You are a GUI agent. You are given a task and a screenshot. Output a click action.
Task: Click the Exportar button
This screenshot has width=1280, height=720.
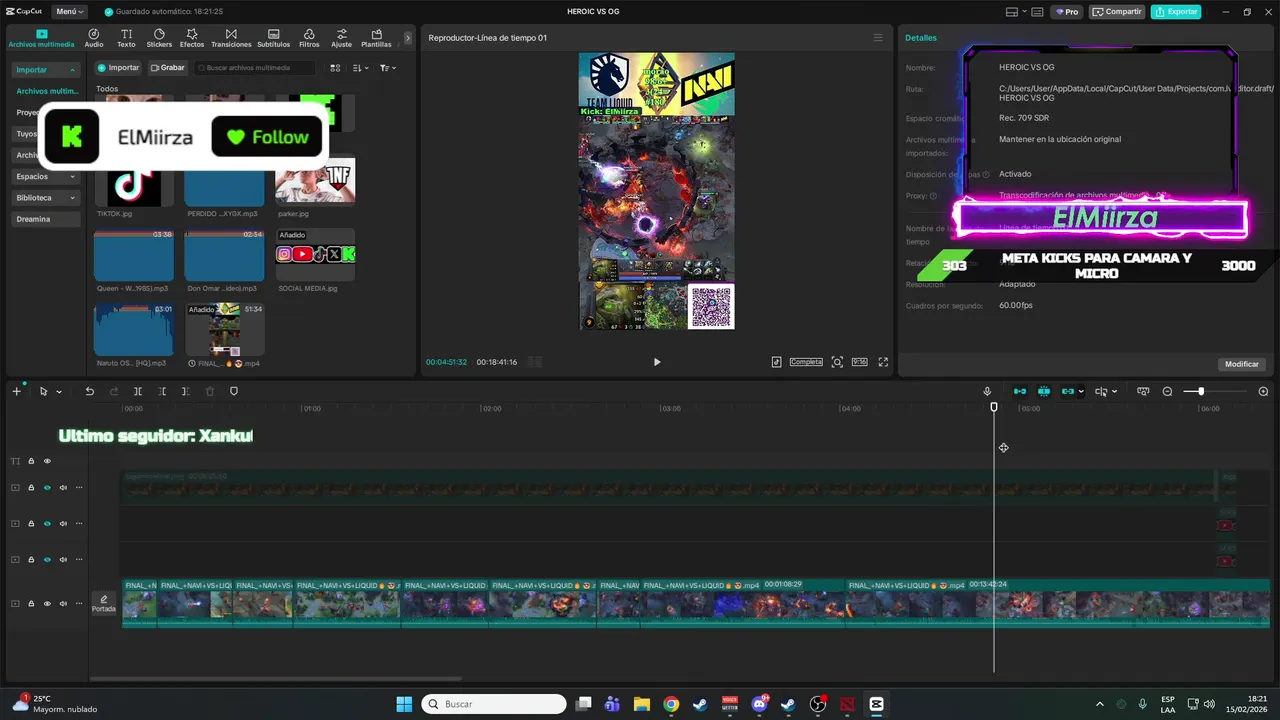tap(1176, 12)
